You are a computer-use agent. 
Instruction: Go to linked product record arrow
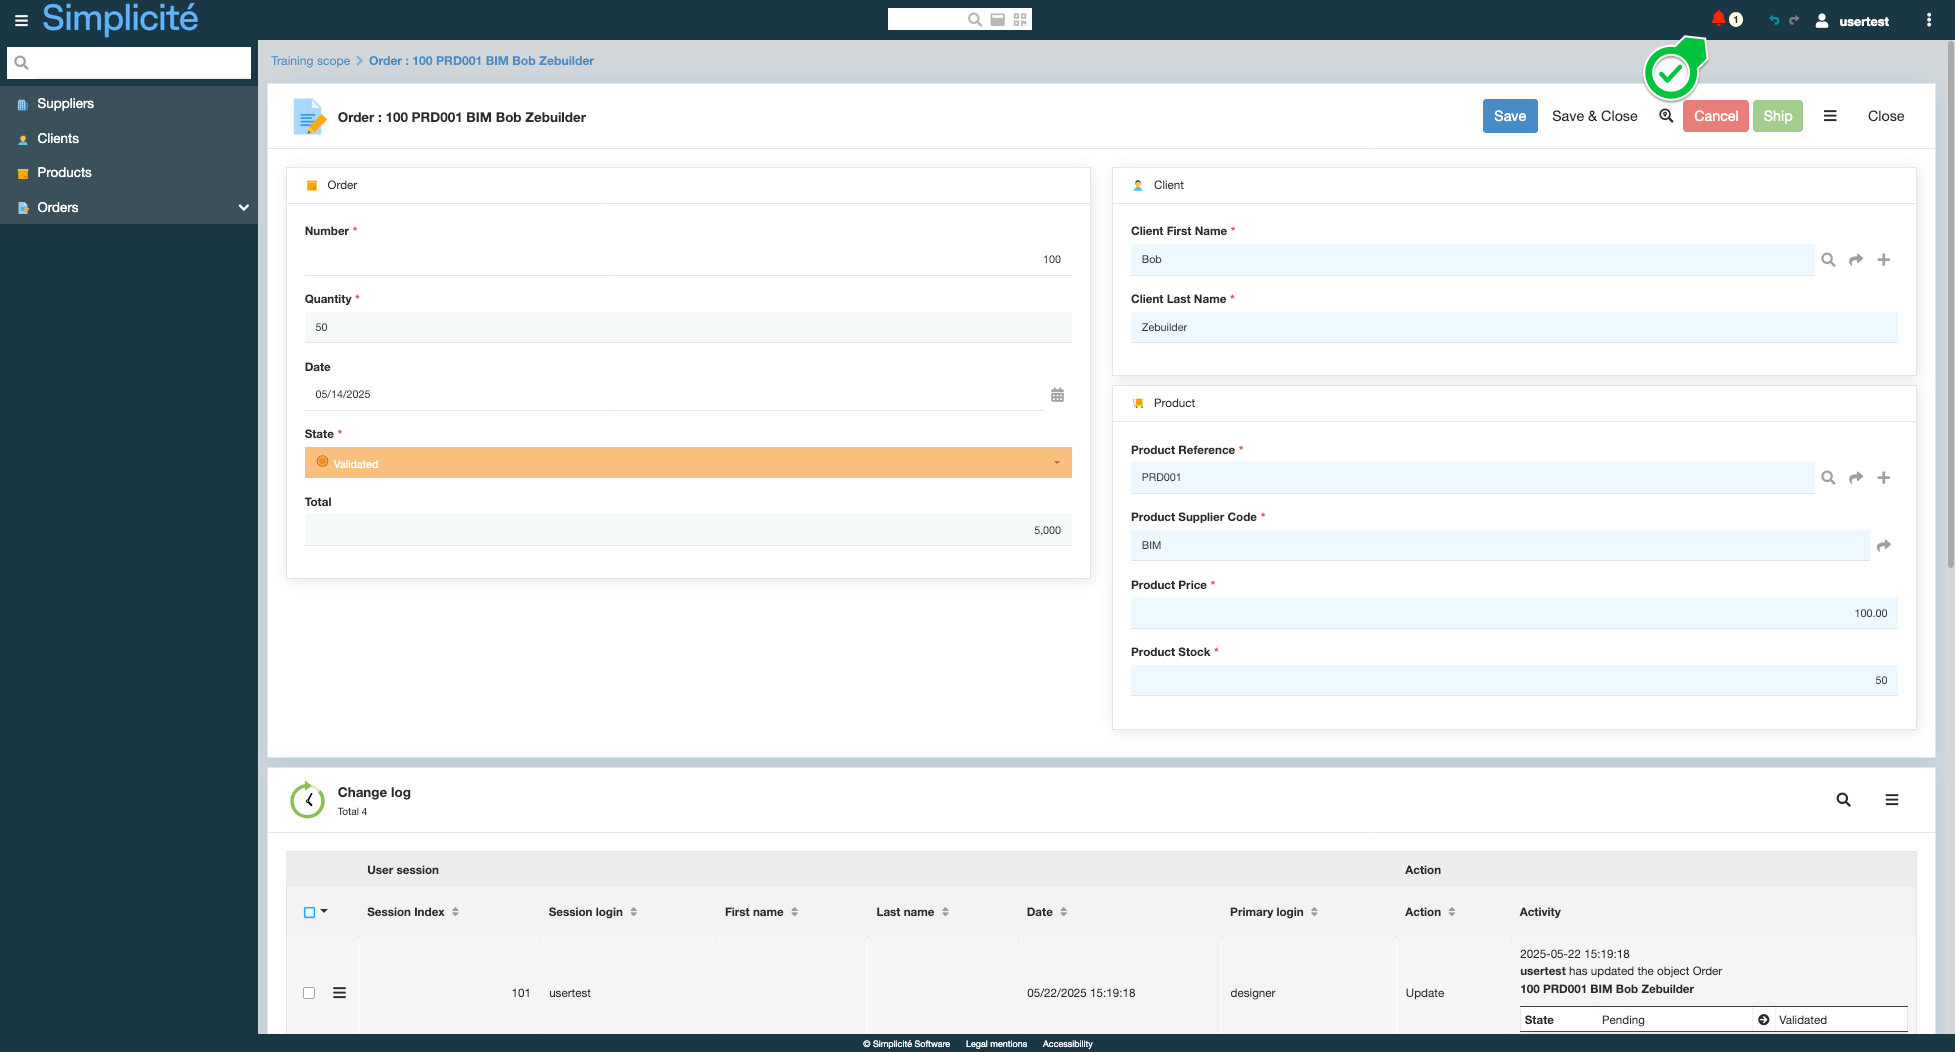(x=1856, y=478)
